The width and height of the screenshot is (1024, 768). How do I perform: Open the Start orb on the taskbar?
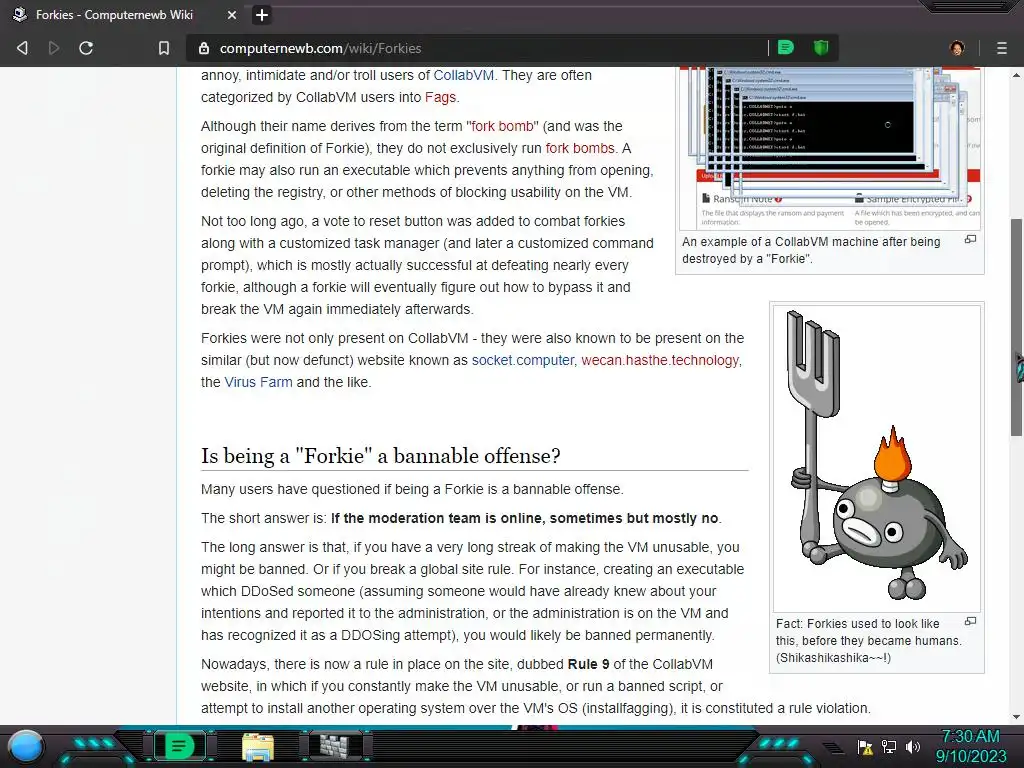26,746
